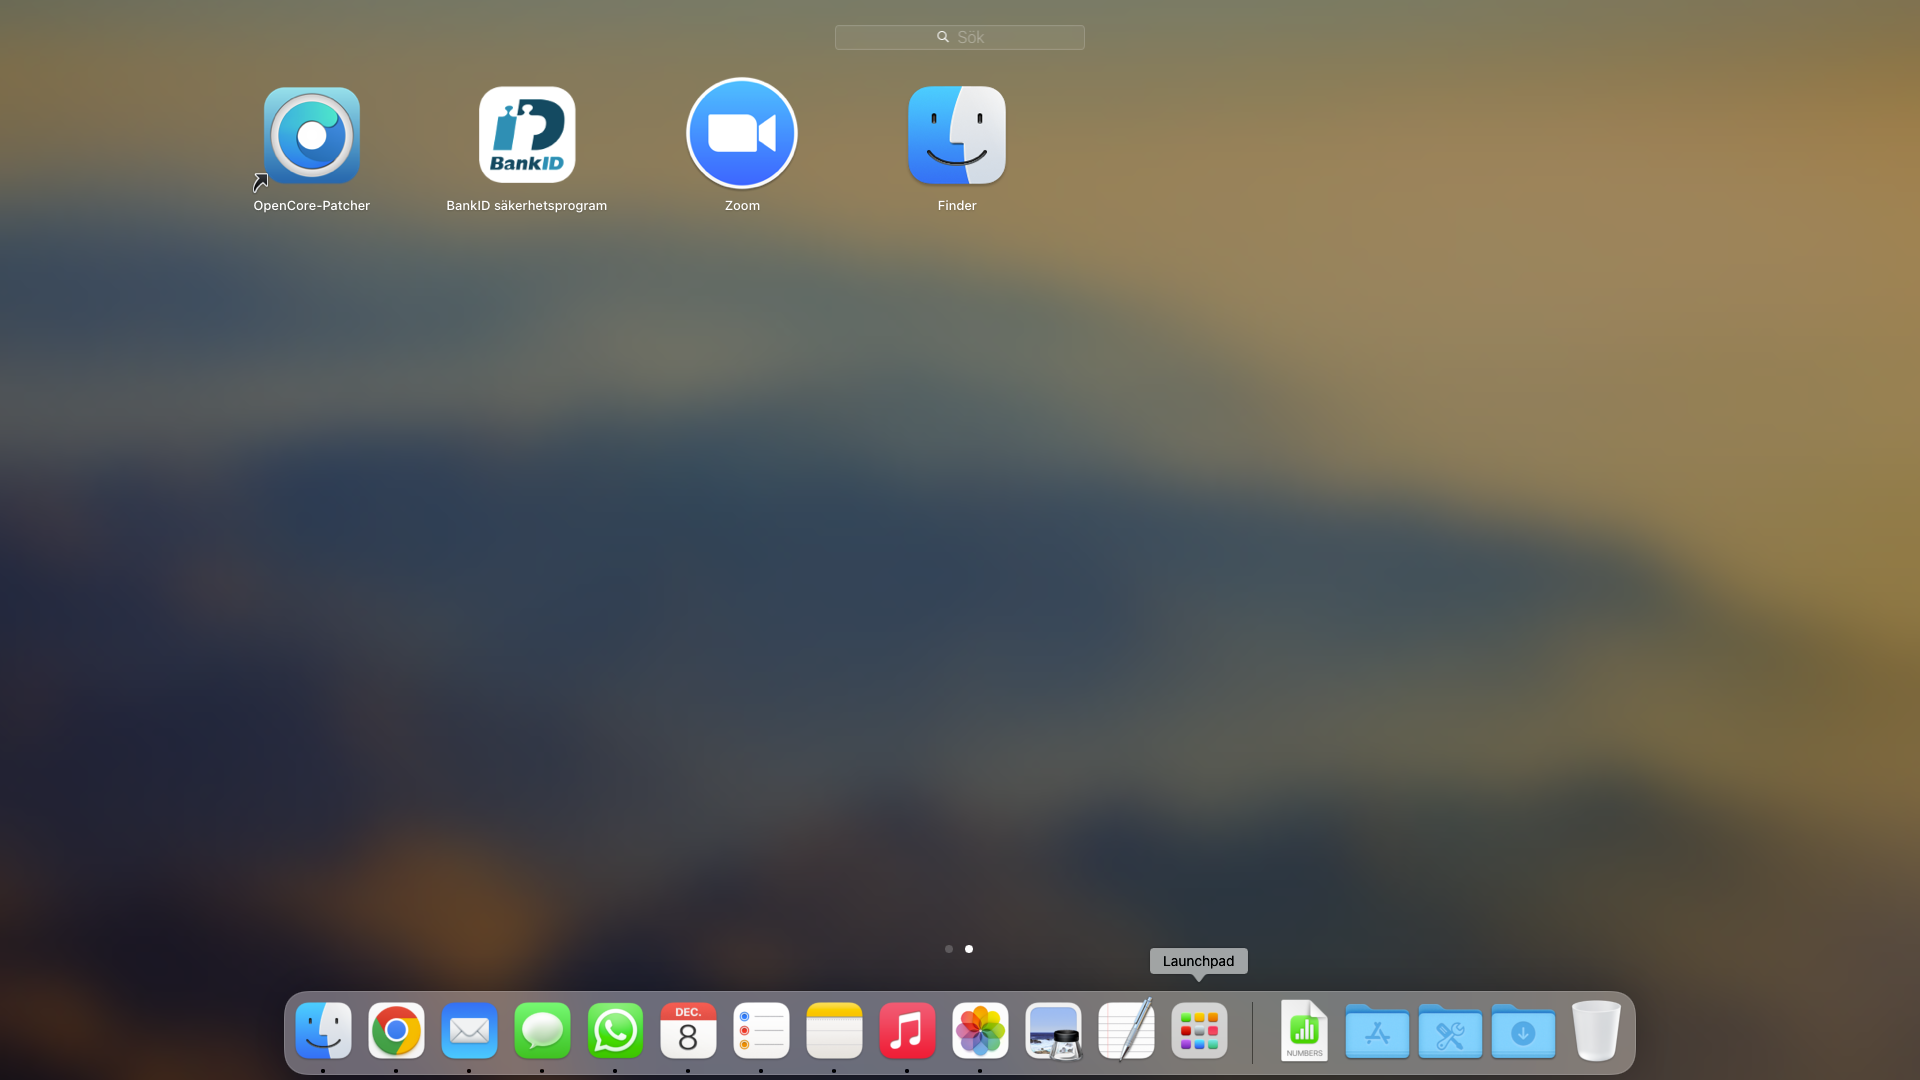Expand the Downloads folder stack

1523,1032
